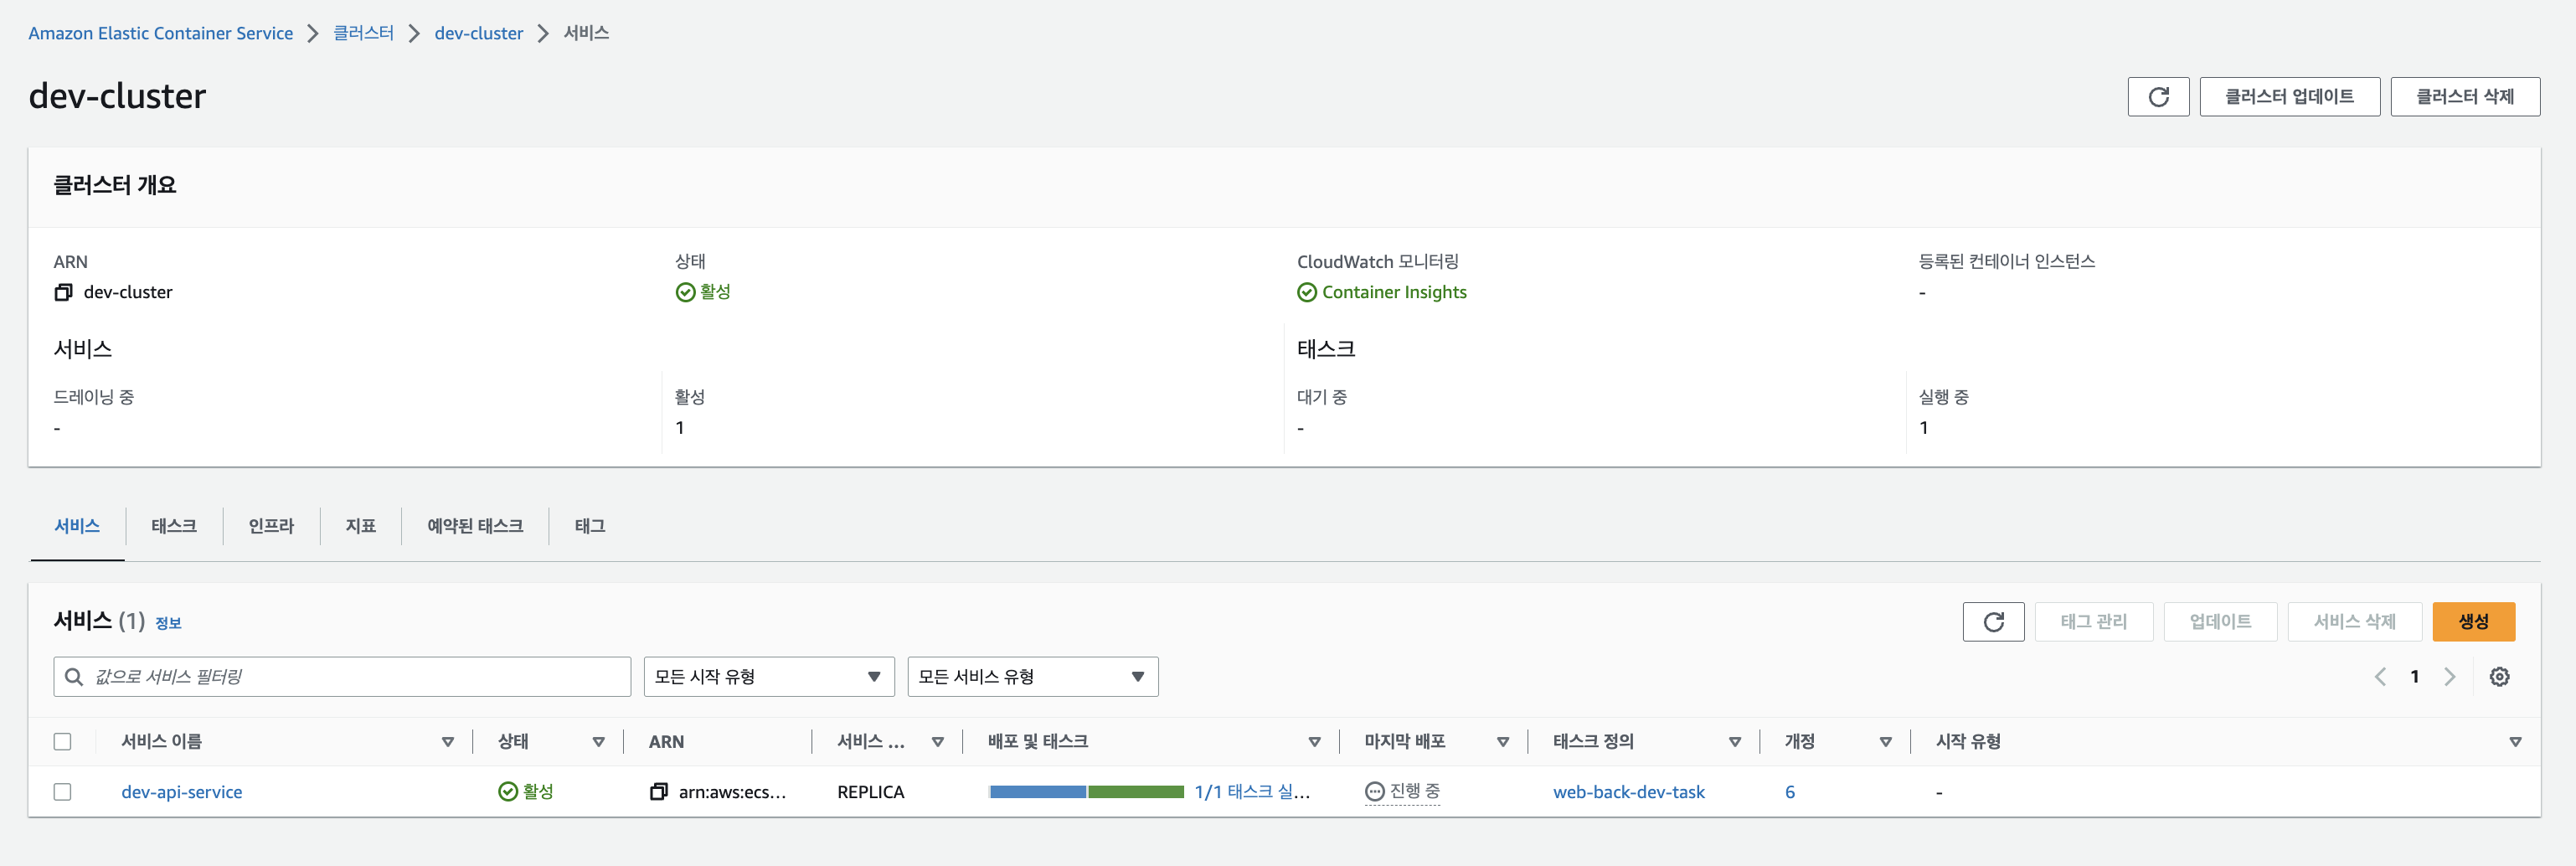Sort by 태스크 정의 column arrow
This screenshot has width=2576, height=866.
tap(1734, 742)
